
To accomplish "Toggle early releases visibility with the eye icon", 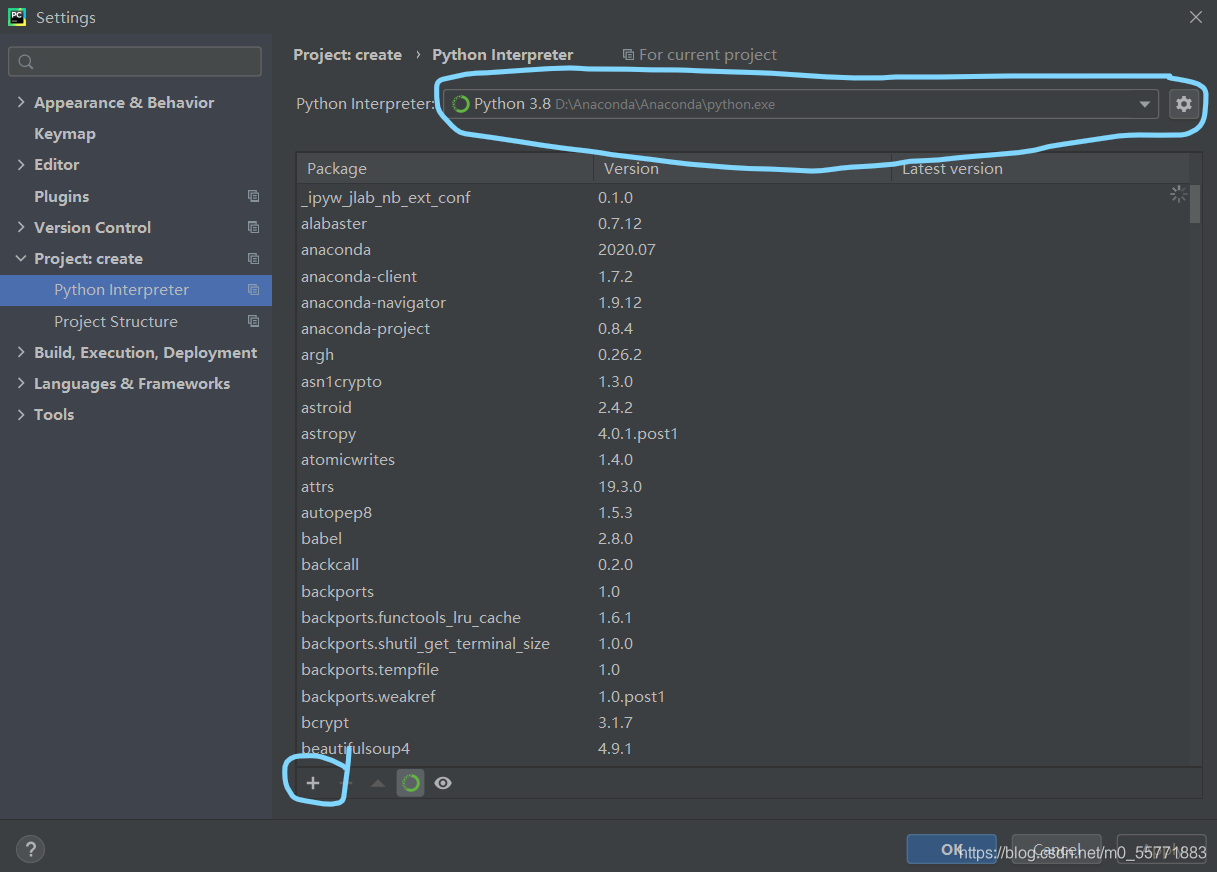I will (443, 783).
